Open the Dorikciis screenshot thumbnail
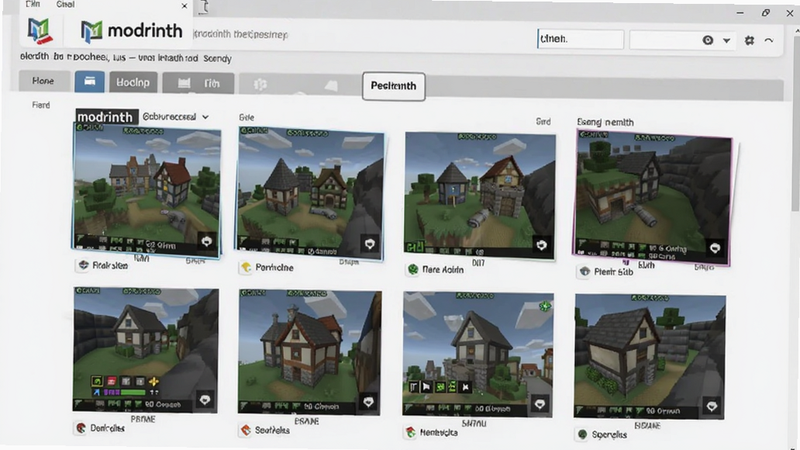This screenshot has width=800, height=450. point(145,350)
